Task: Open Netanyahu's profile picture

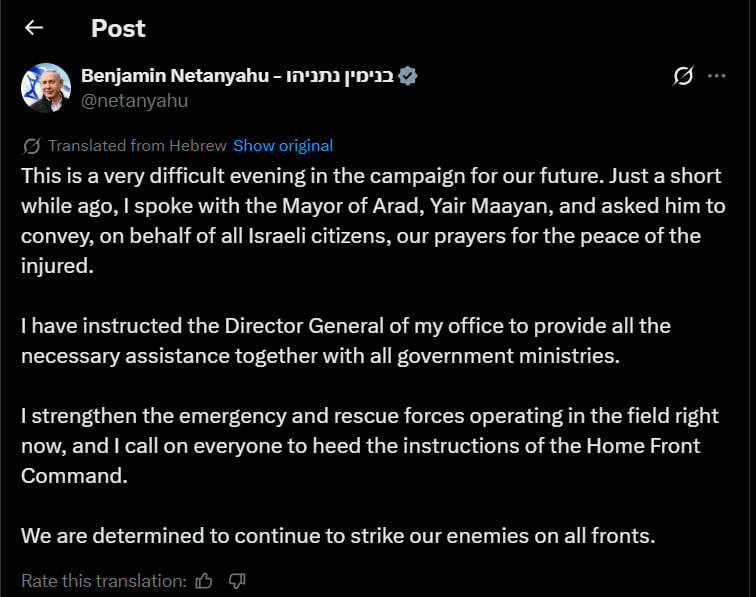Action: [46, 88]
